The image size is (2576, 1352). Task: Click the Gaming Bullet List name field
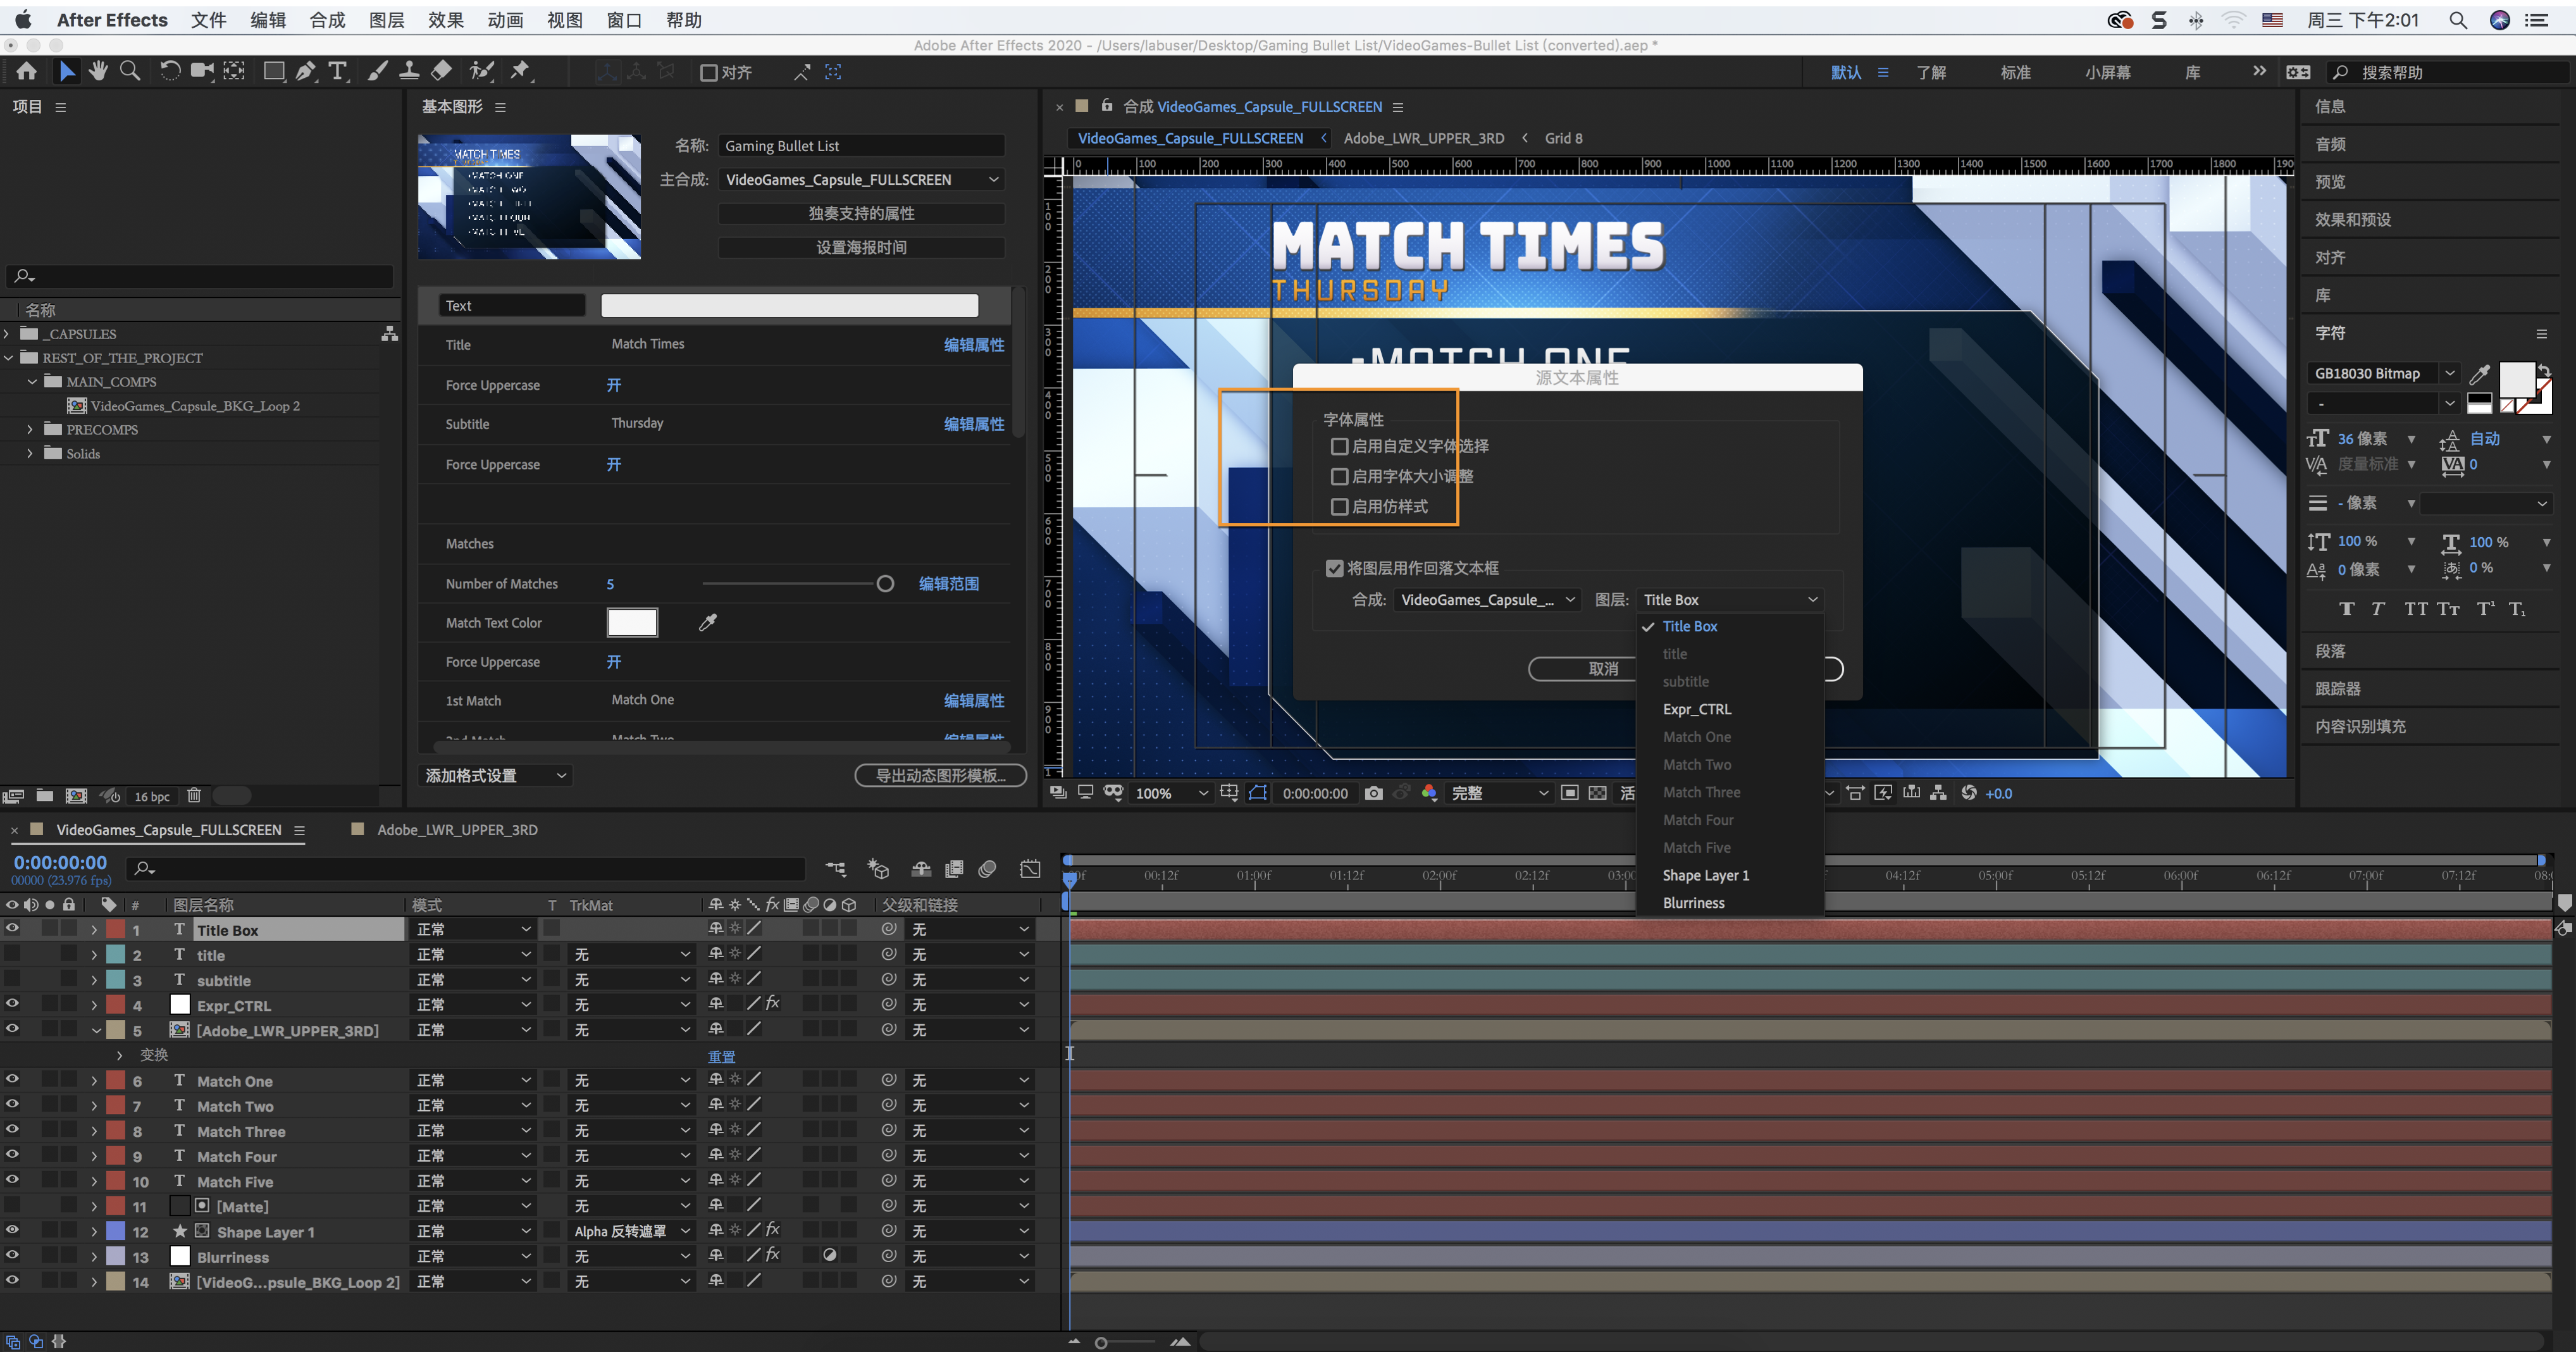860,146
